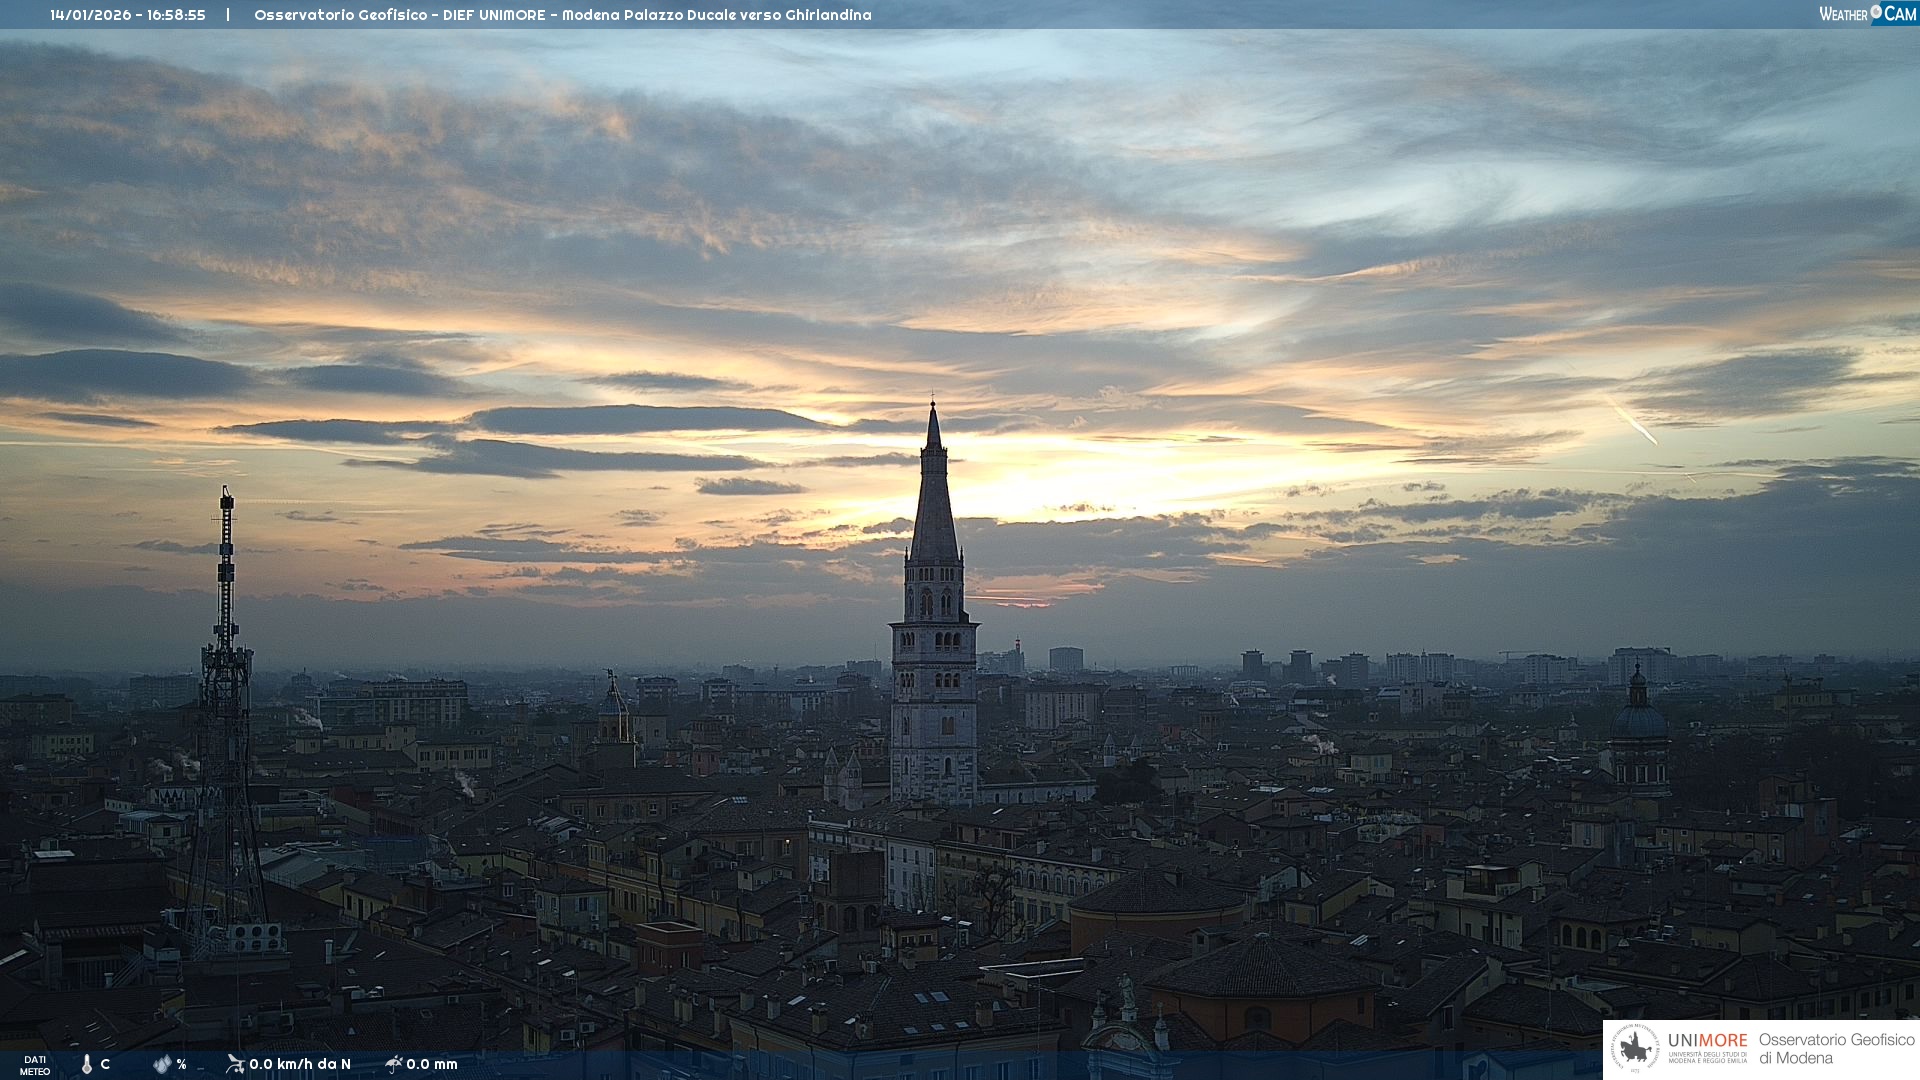
Task: Click the rain umbrella precipitation icon
Action: click(x=393, y=1064)
